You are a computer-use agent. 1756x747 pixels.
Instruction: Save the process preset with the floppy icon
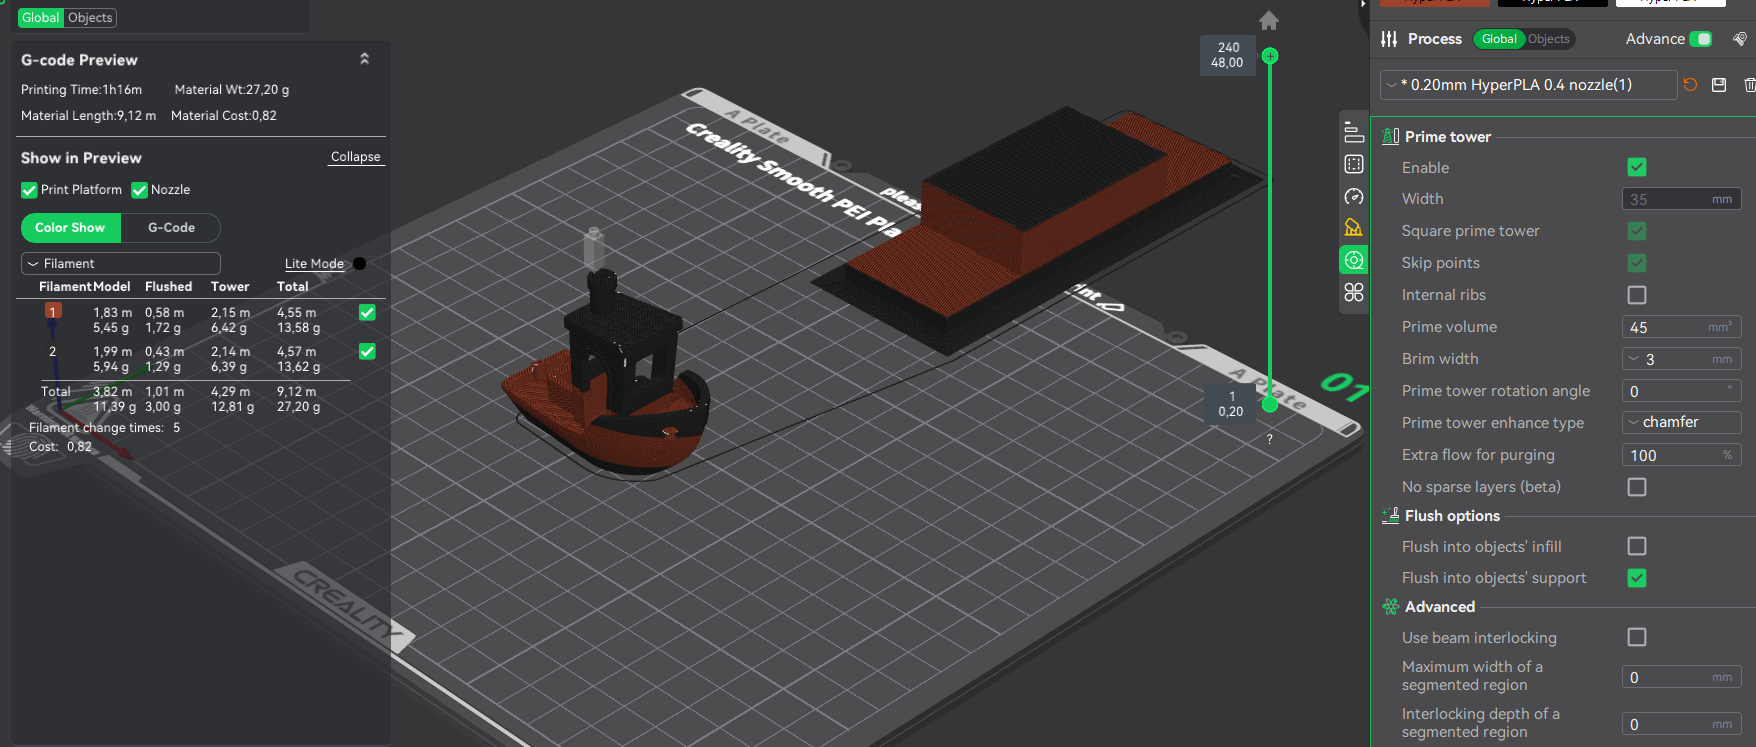(1719, 85)
